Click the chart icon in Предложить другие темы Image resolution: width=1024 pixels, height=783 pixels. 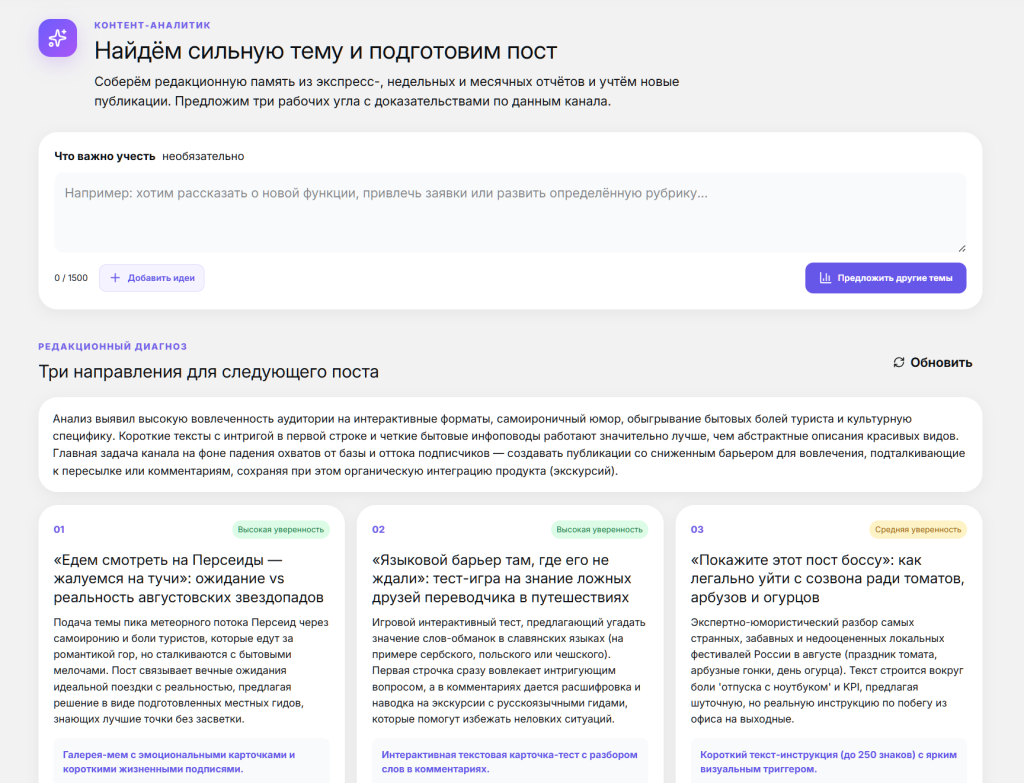[x=825, y=278]
